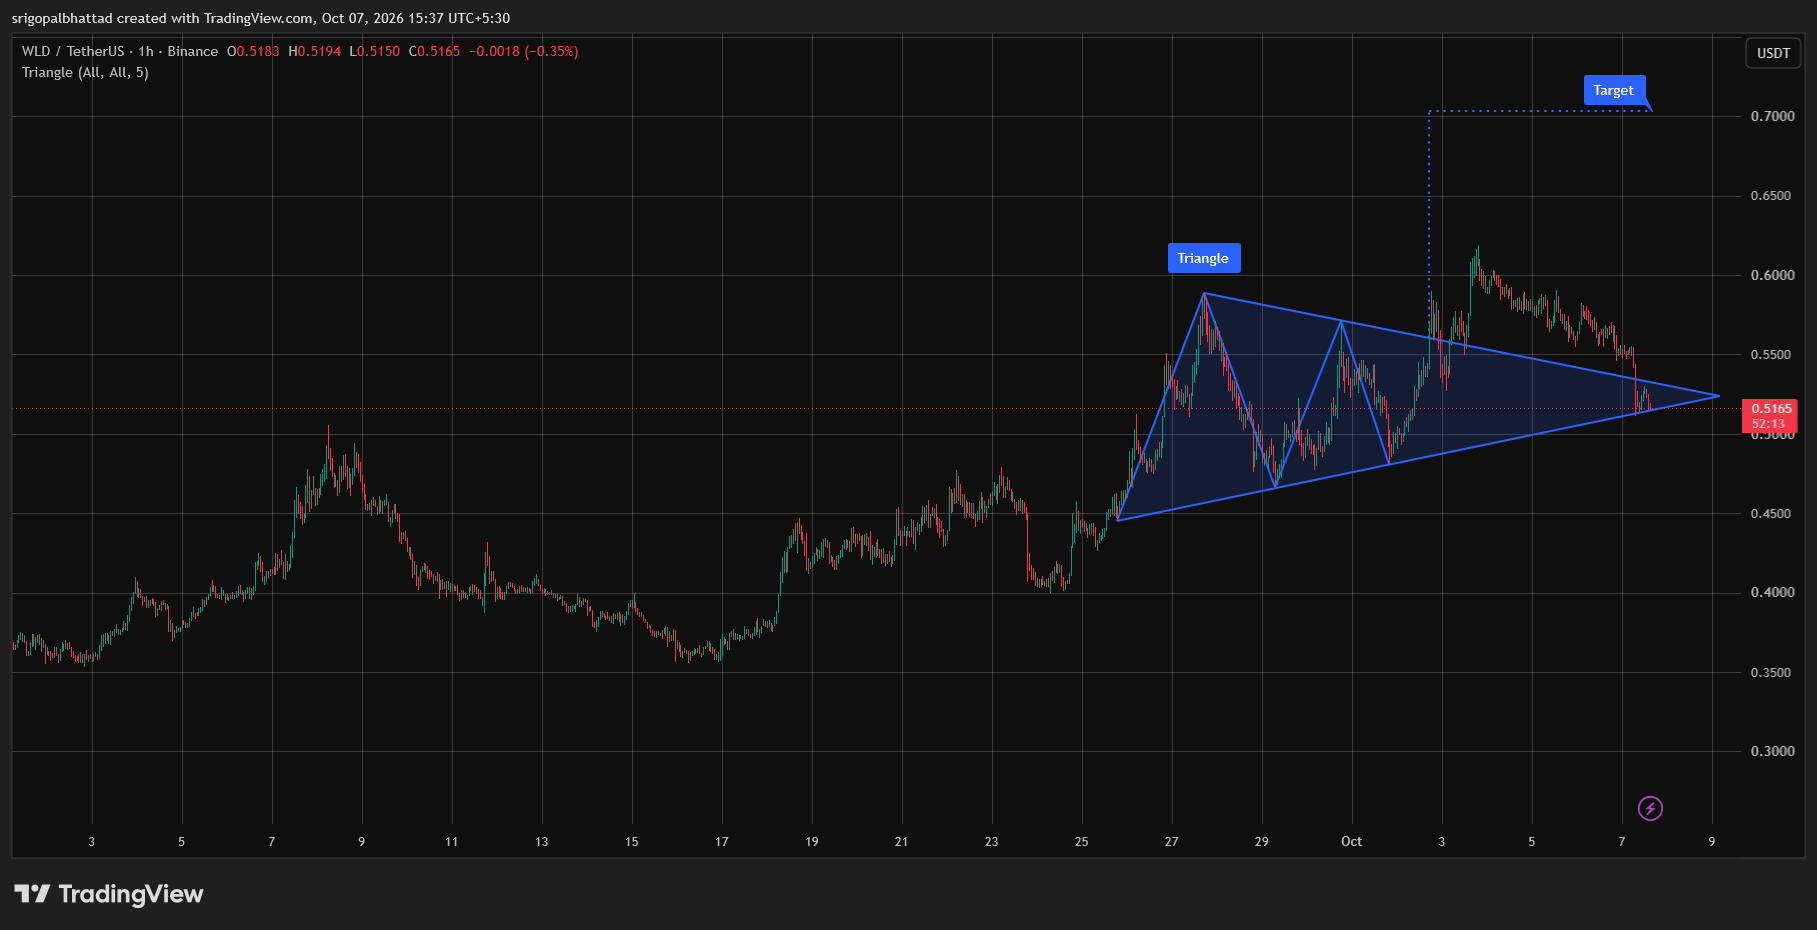Click the TradingView logo at bottom
This screenshot has height=930, width=1817.
[x=109, y=894]
